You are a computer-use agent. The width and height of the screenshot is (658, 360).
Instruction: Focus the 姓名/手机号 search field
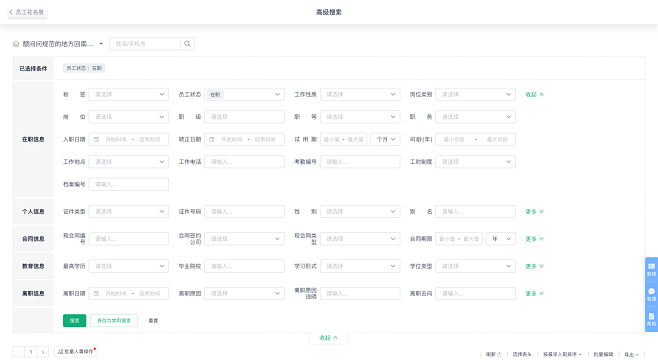pyautogui.click(x=145, y=44)
